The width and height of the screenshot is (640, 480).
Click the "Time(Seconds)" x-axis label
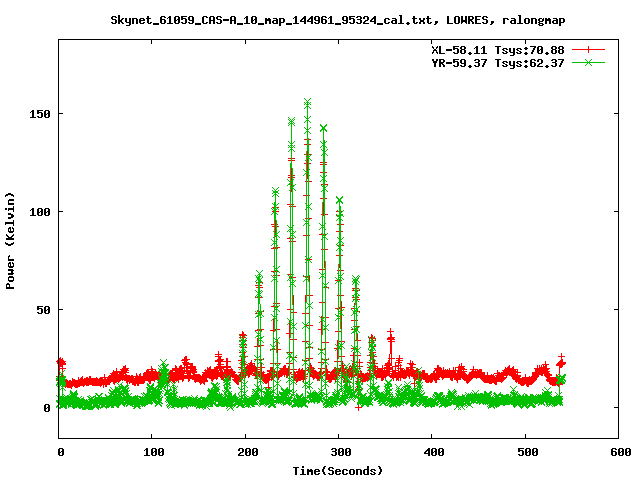(337, 470)
